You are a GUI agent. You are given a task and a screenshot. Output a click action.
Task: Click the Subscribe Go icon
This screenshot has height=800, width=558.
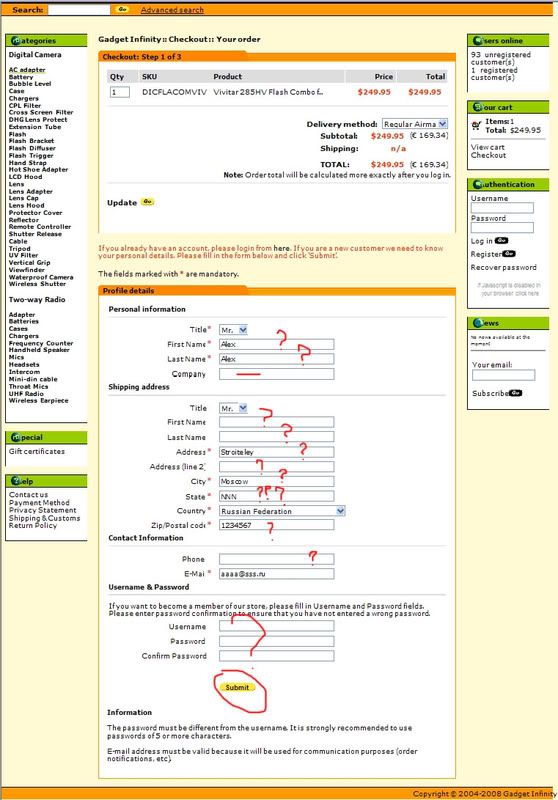click(x=515, y=393)
